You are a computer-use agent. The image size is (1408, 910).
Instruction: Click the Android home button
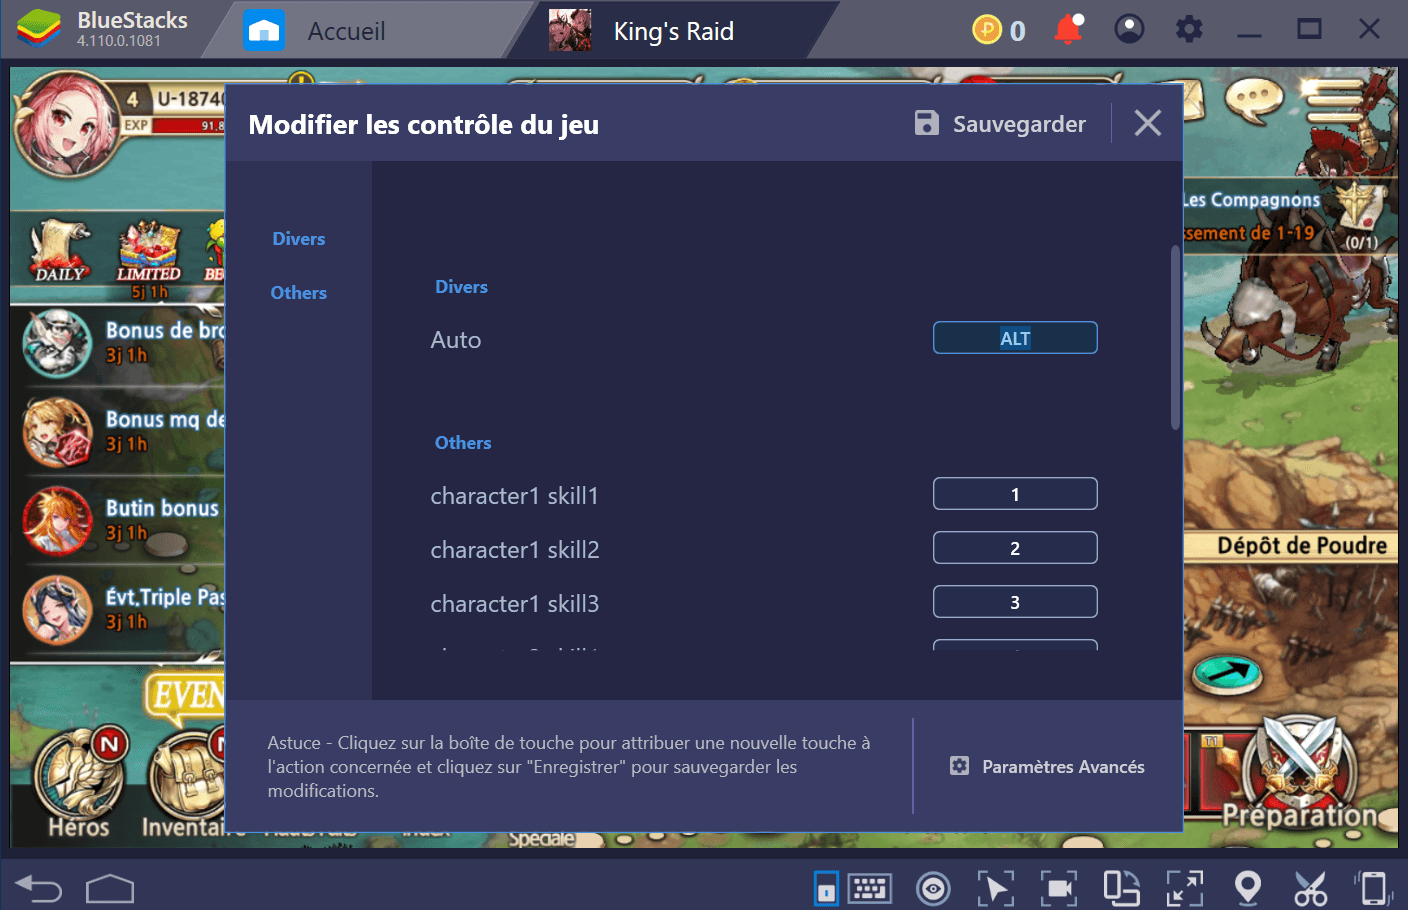pyautogui.click(x=110, y=887)
